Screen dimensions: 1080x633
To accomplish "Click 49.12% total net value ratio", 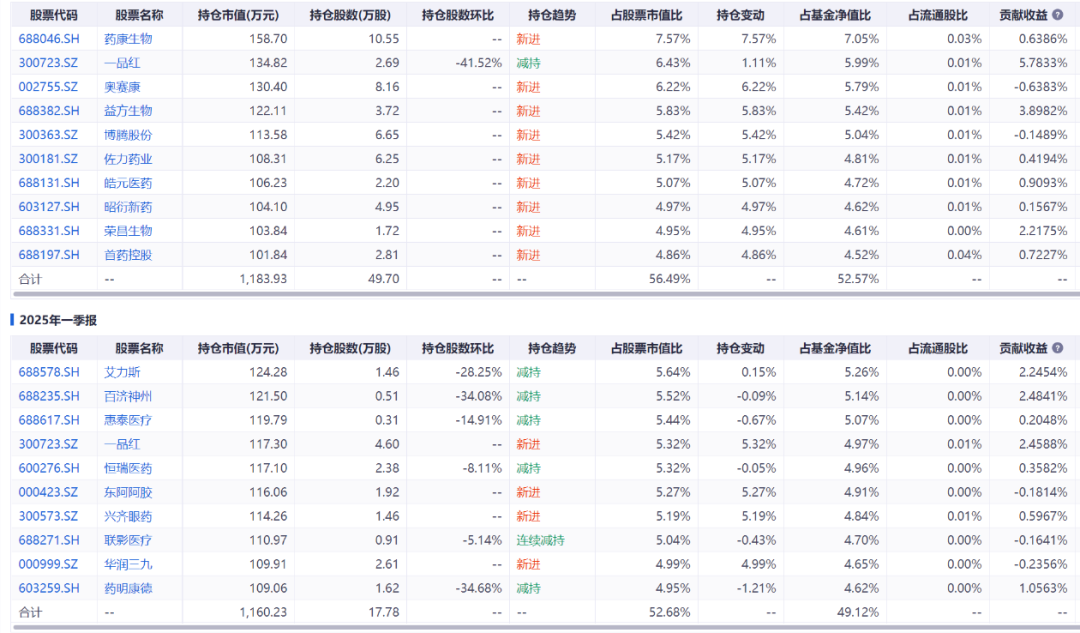I will point(858,612).
